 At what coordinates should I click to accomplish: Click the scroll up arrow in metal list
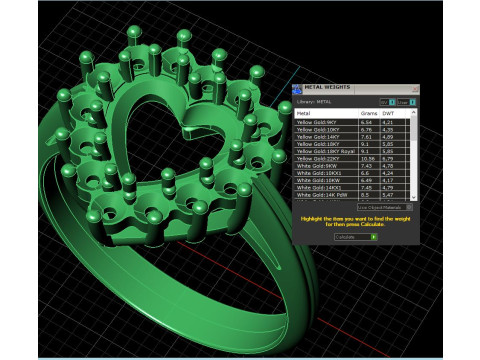tap(414, 112)
